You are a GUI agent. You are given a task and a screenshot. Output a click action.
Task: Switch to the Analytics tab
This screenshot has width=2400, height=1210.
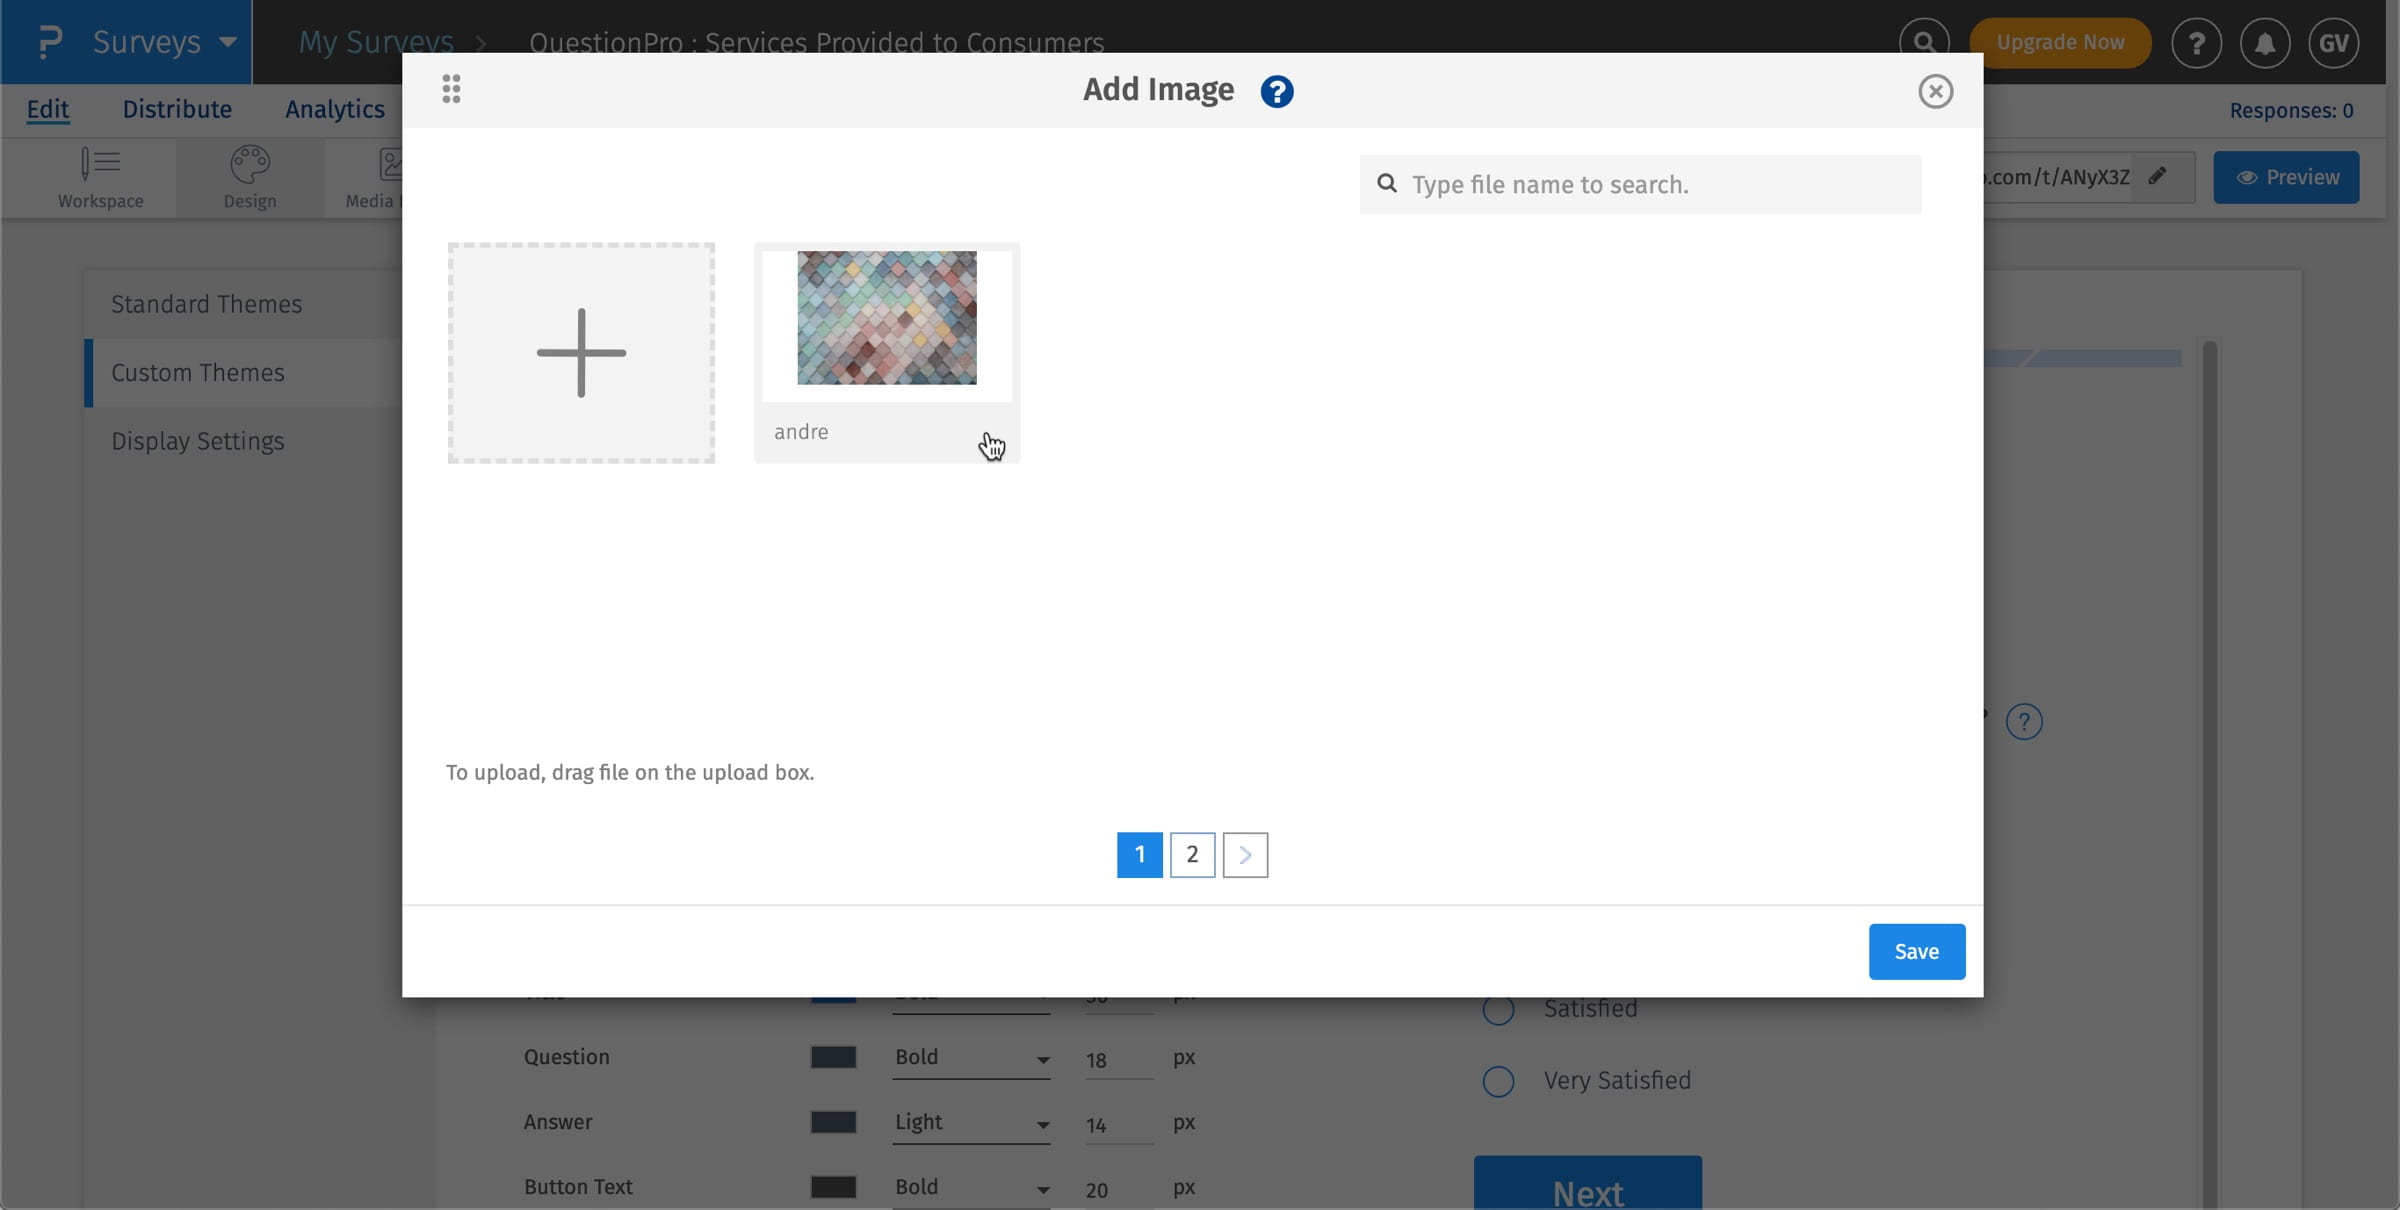pyautogui.click(x=334, y=109)
